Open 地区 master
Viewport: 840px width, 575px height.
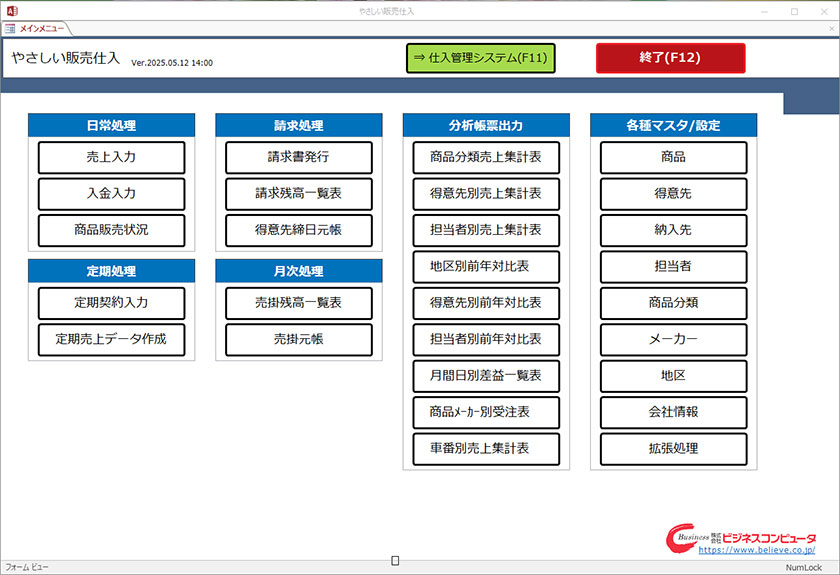click(674, 376)
